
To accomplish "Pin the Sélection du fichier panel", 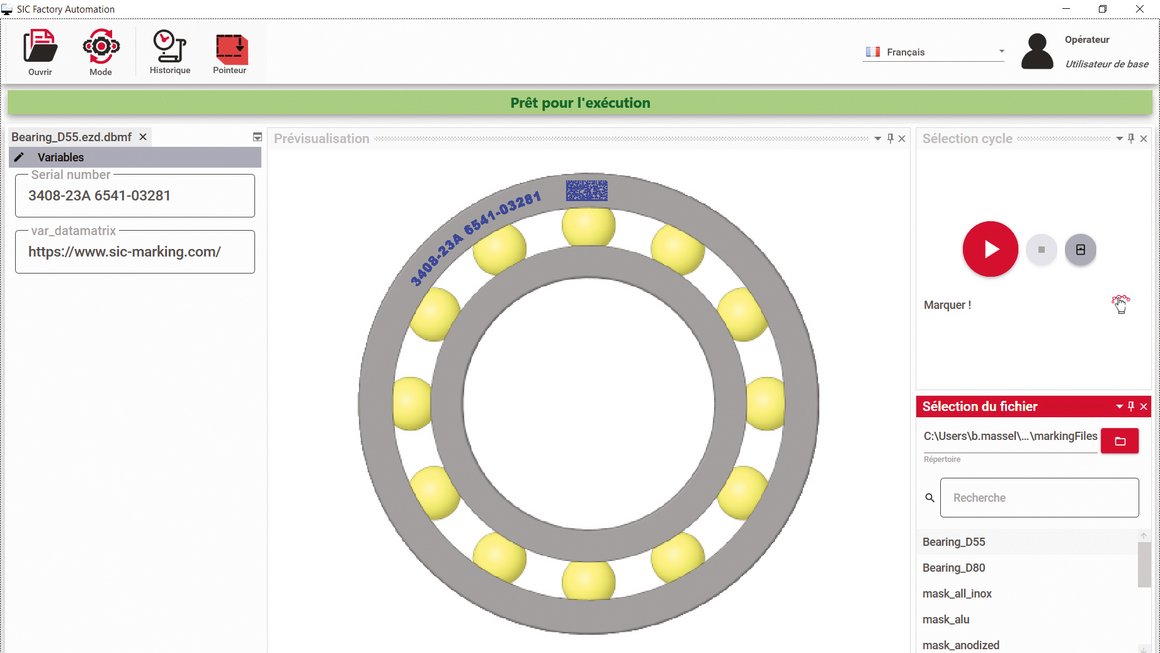I will pos(1131,406).
